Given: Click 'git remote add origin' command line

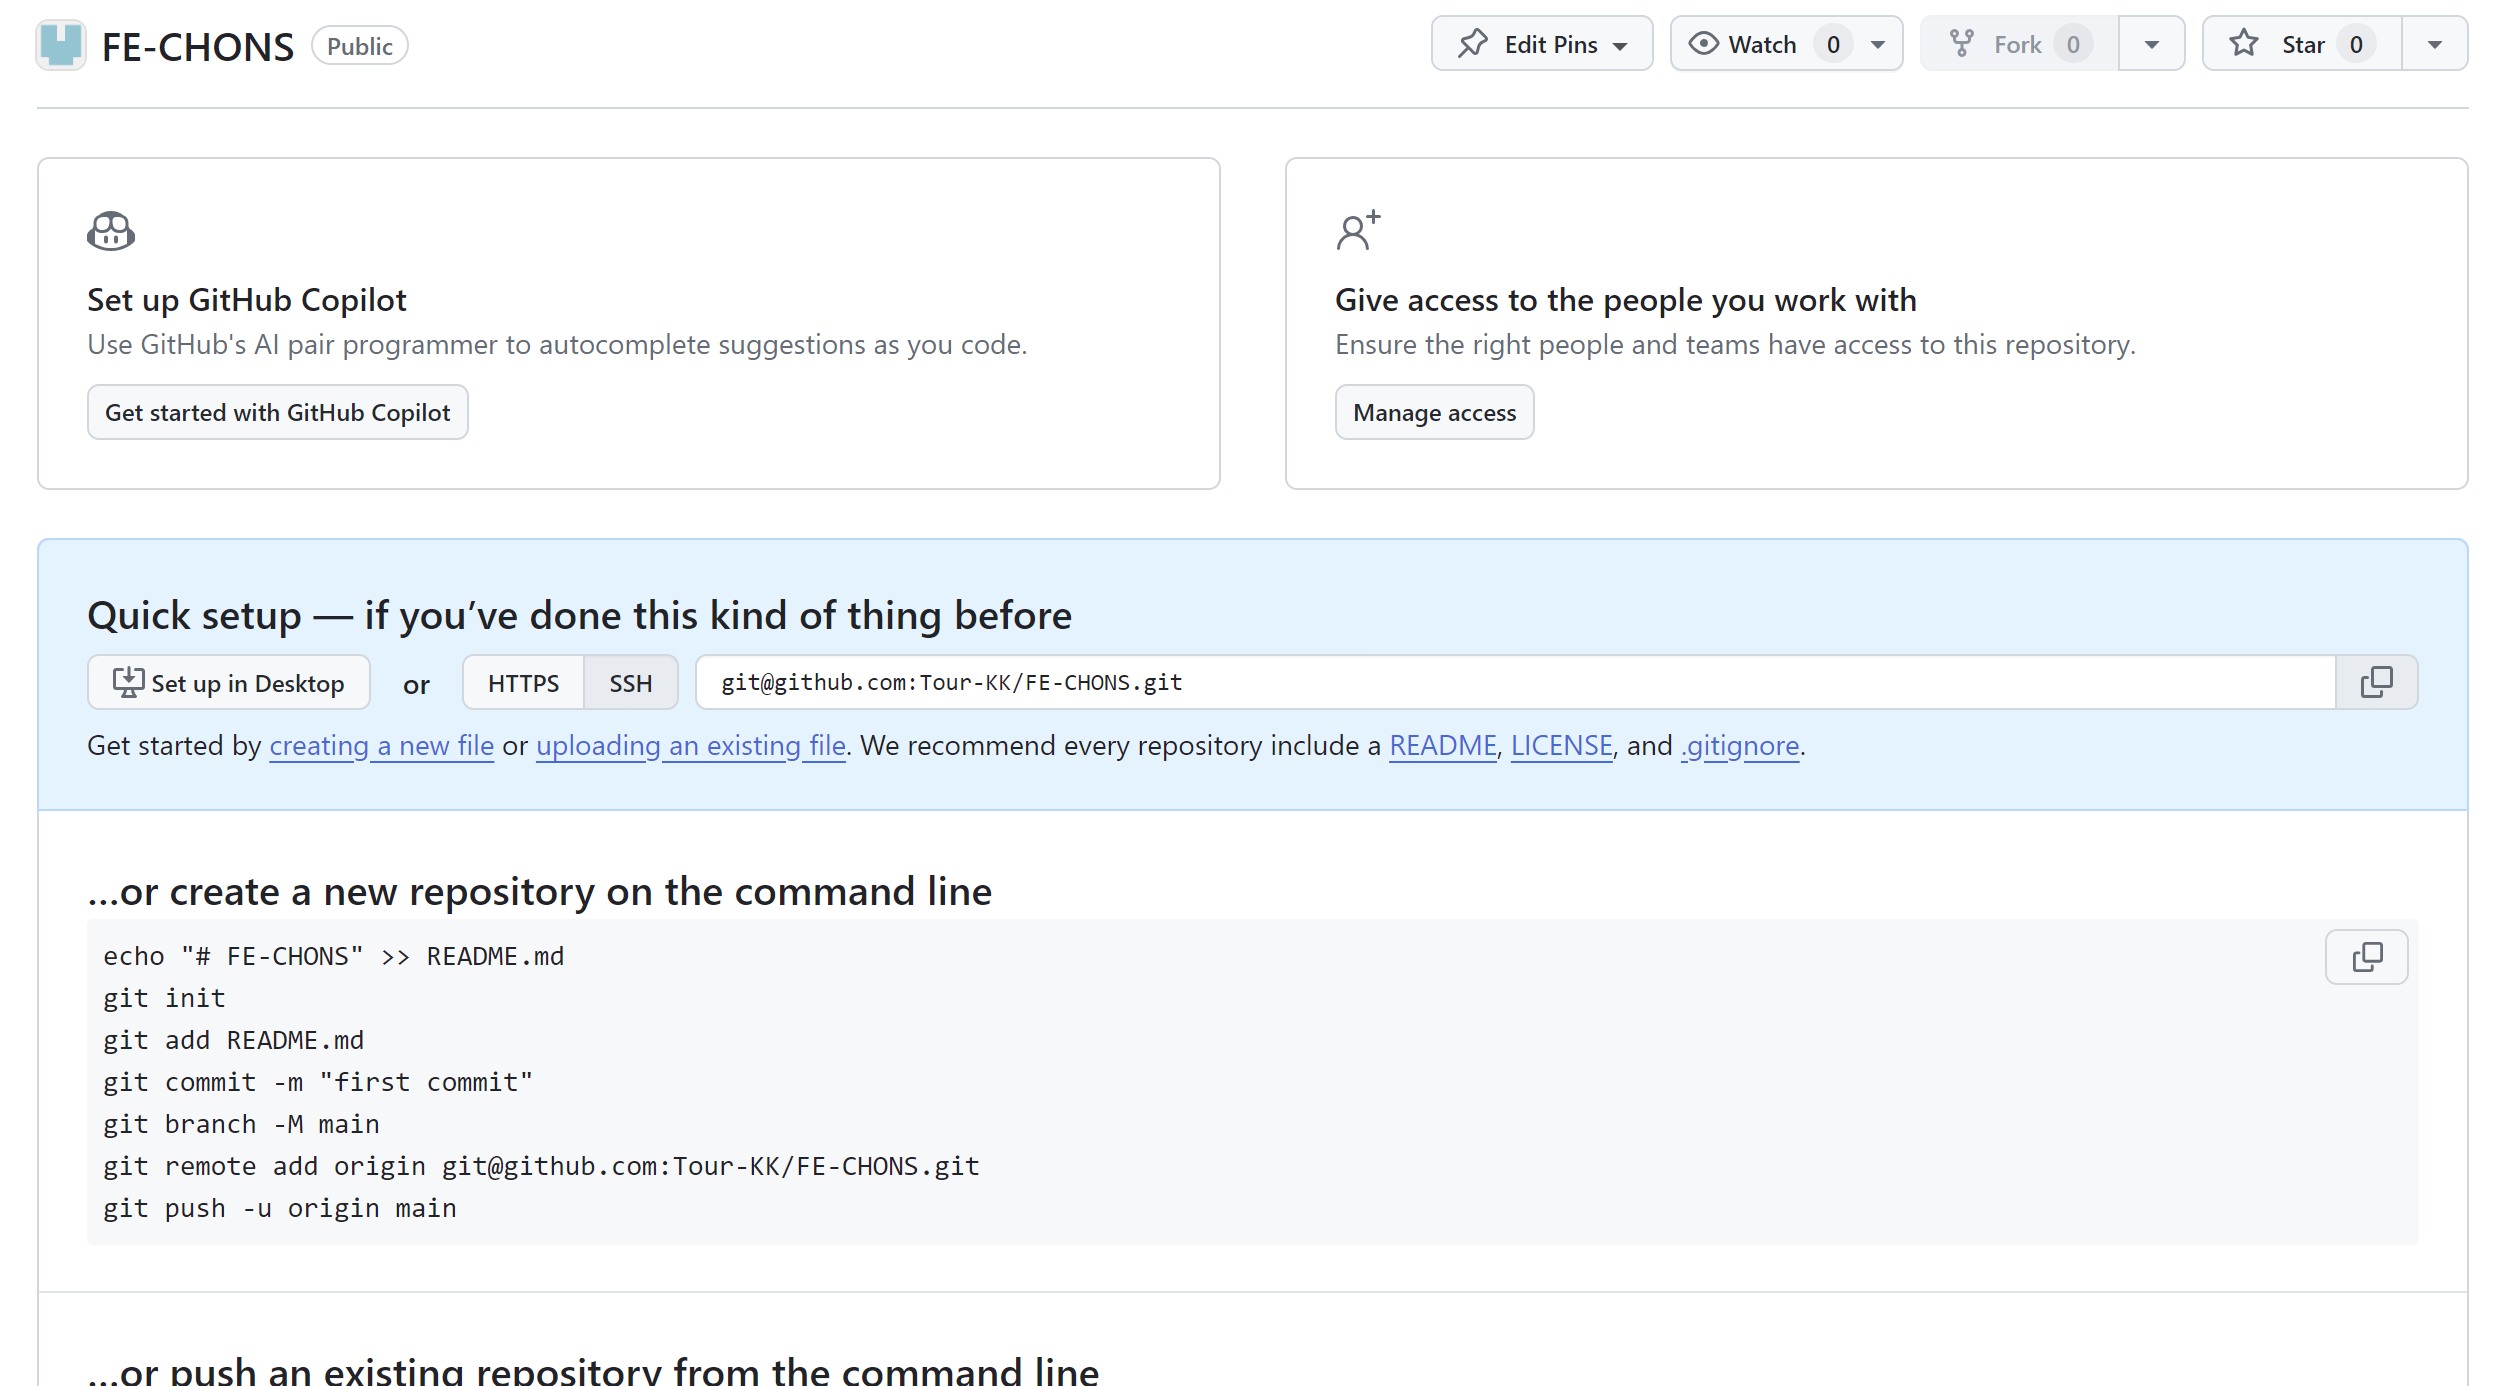Looking at the screenshot, I should tap(541, 1166).
